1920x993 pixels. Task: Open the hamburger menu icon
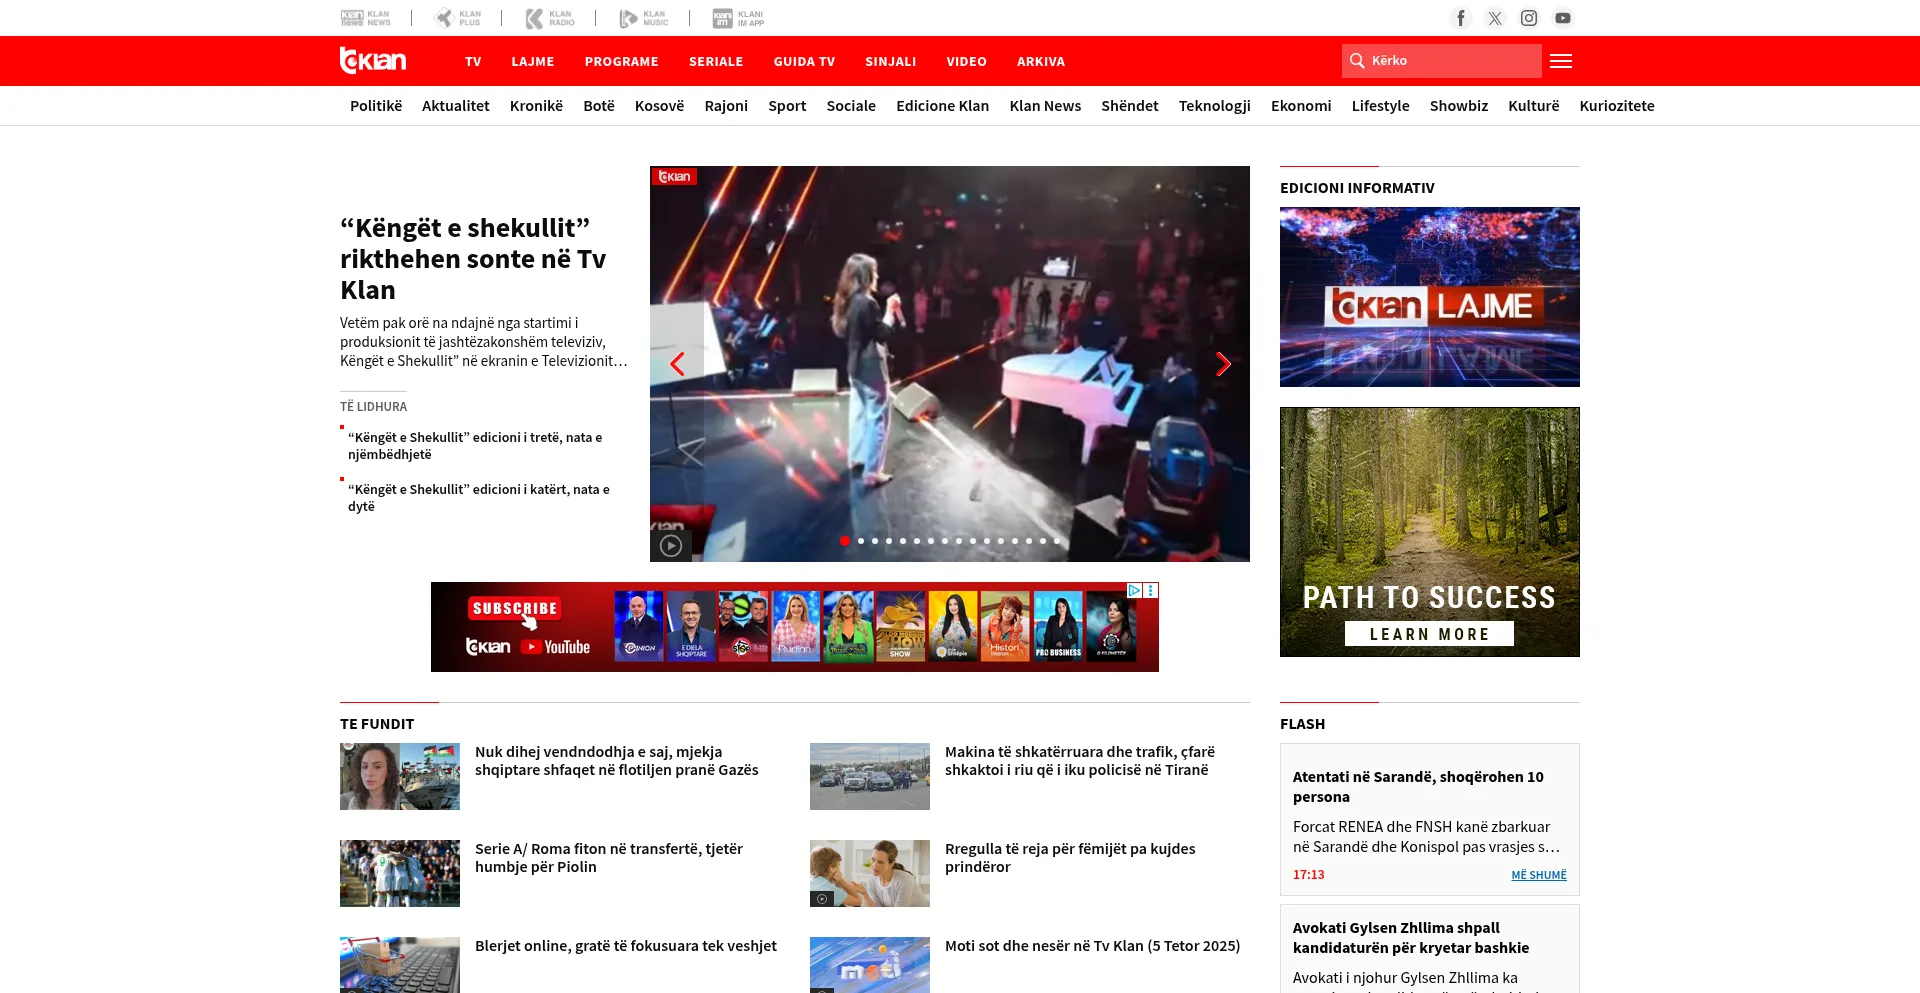click(1561, 61)
